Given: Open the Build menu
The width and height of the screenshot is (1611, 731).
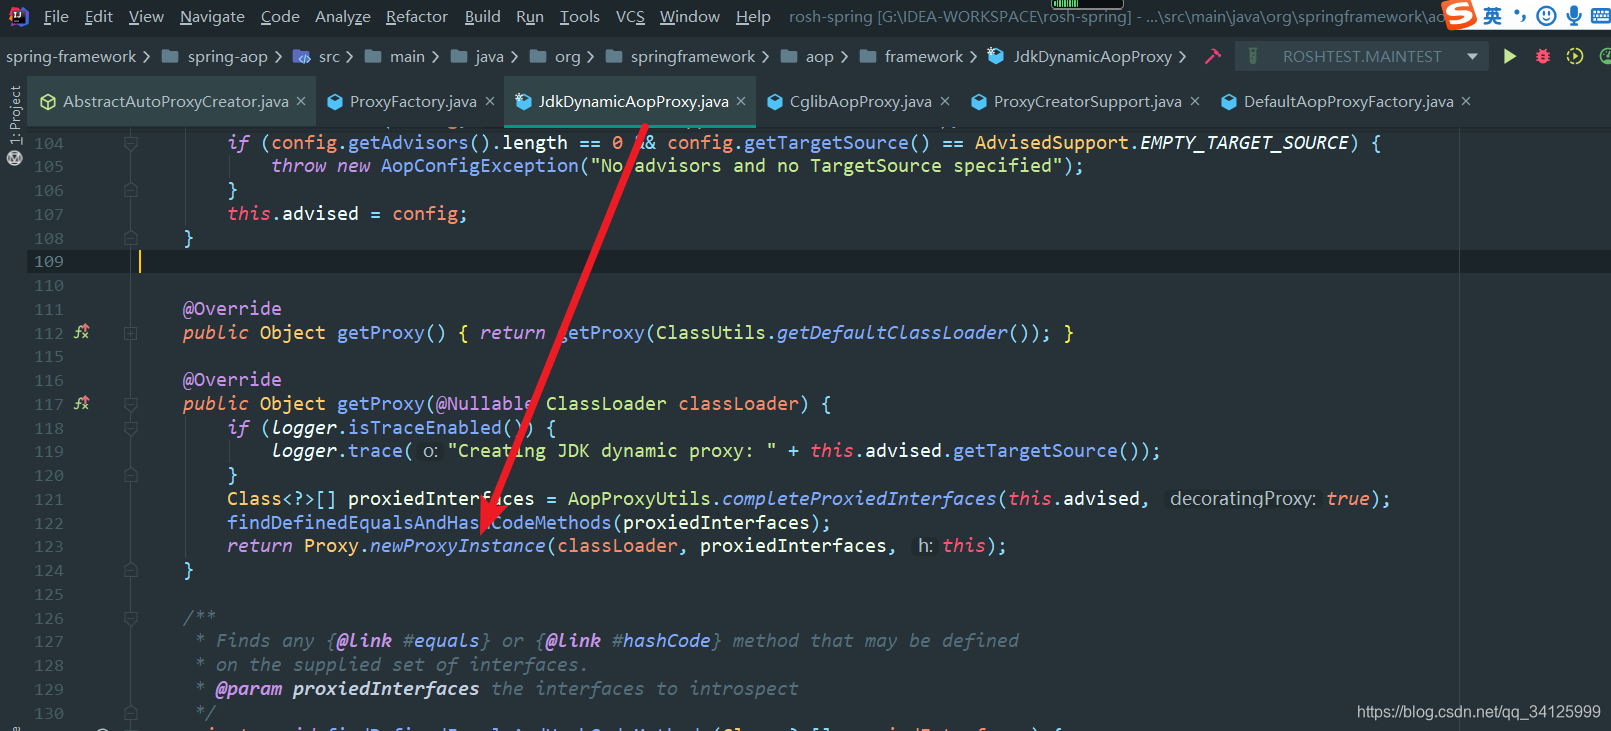Looking at the screenshot, I should (482, 16).
